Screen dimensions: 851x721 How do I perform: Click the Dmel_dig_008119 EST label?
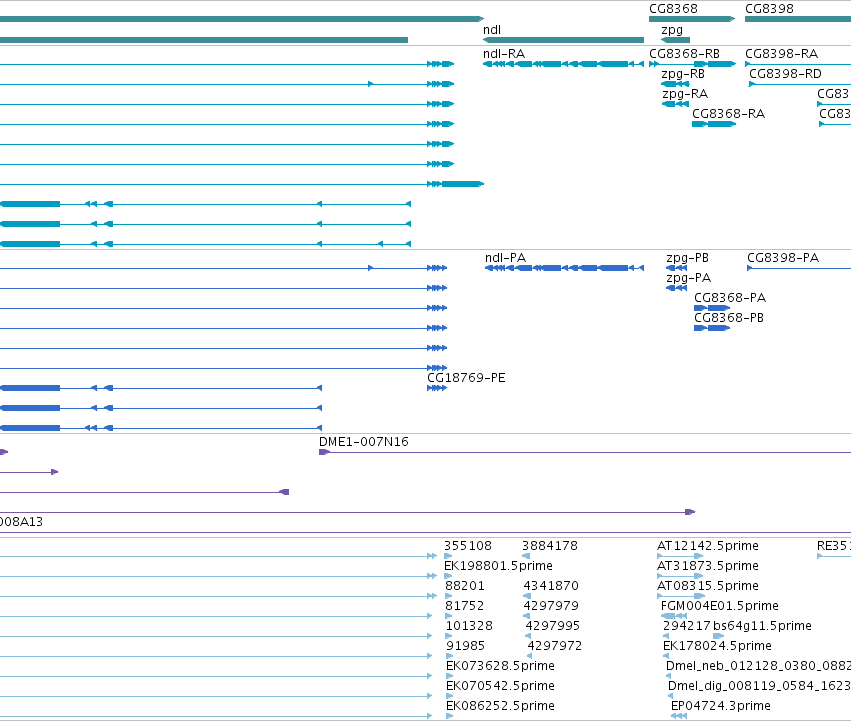pos(759,686)
